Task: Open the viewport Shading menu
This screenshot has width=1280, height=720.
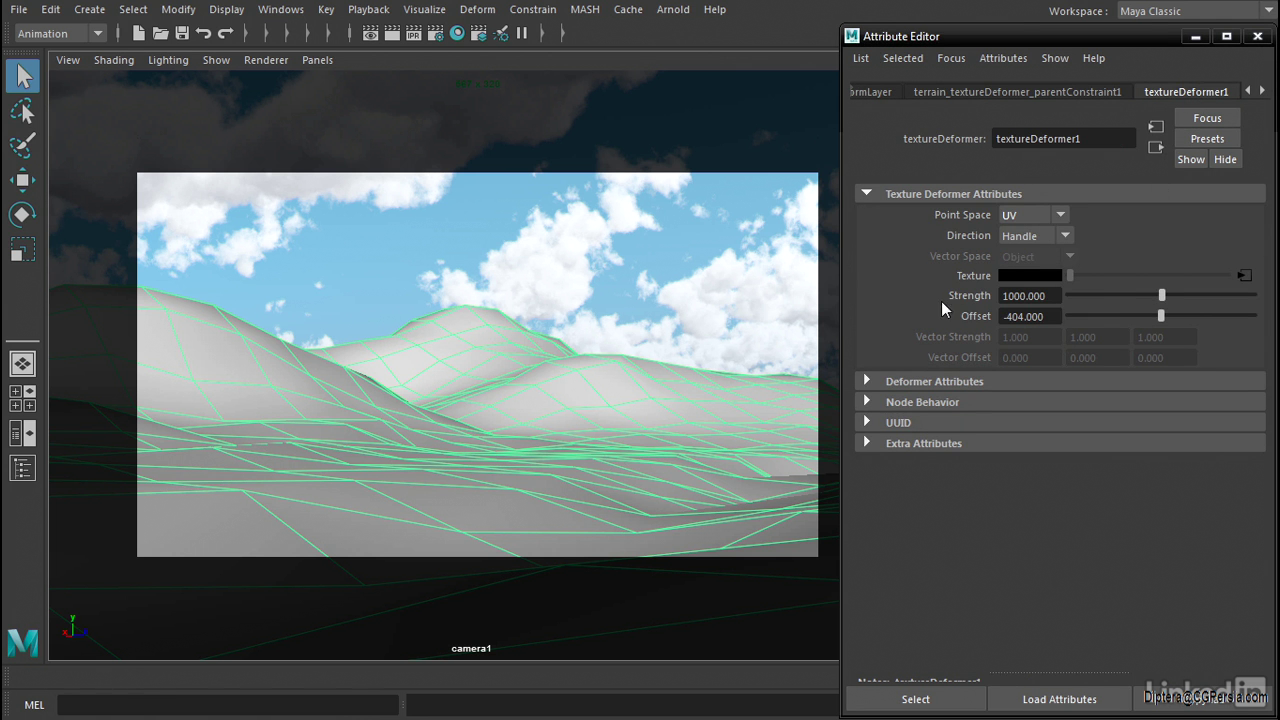Action: point(114,60)
